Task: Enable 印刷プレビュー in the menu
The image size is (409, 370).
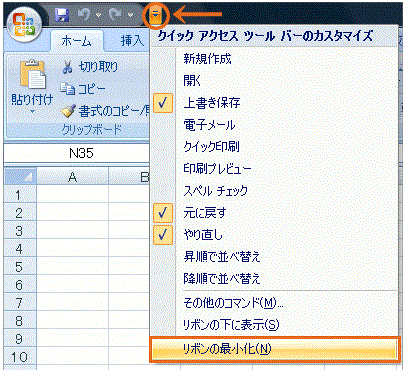Action: (274, 169)
